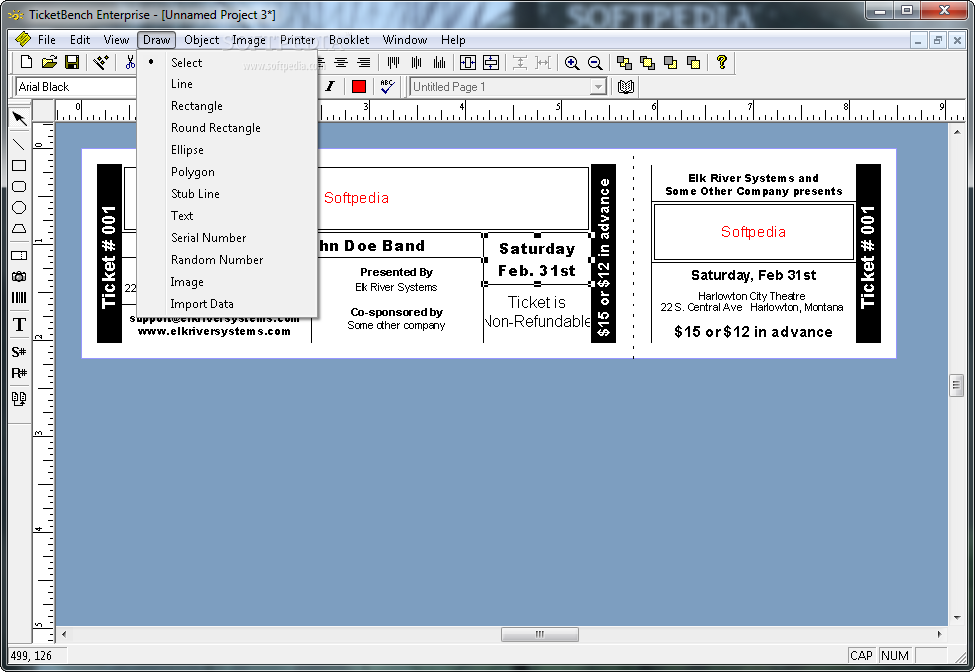
Task: Choose Import Data in the Draw menu
Action: point(228,304)
